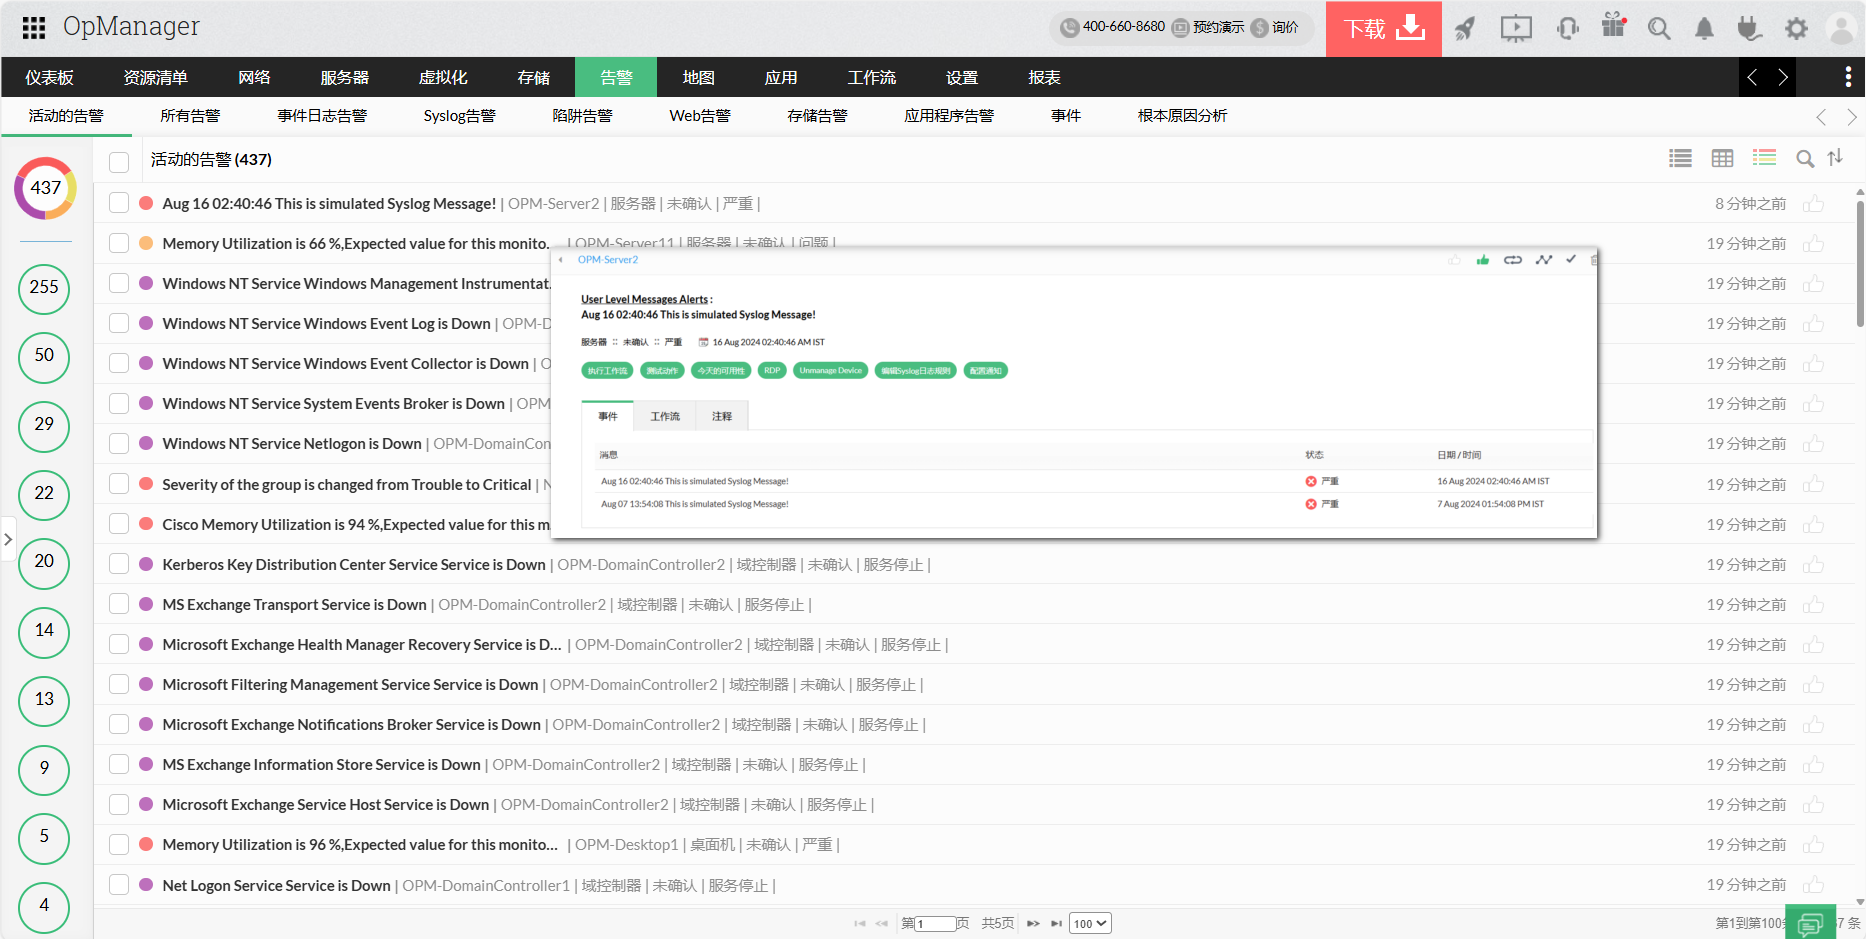The image size is (1866, 939).
Task: Click the checkmark clear-alarm icon in popup
Action: tap(1571, 259)
